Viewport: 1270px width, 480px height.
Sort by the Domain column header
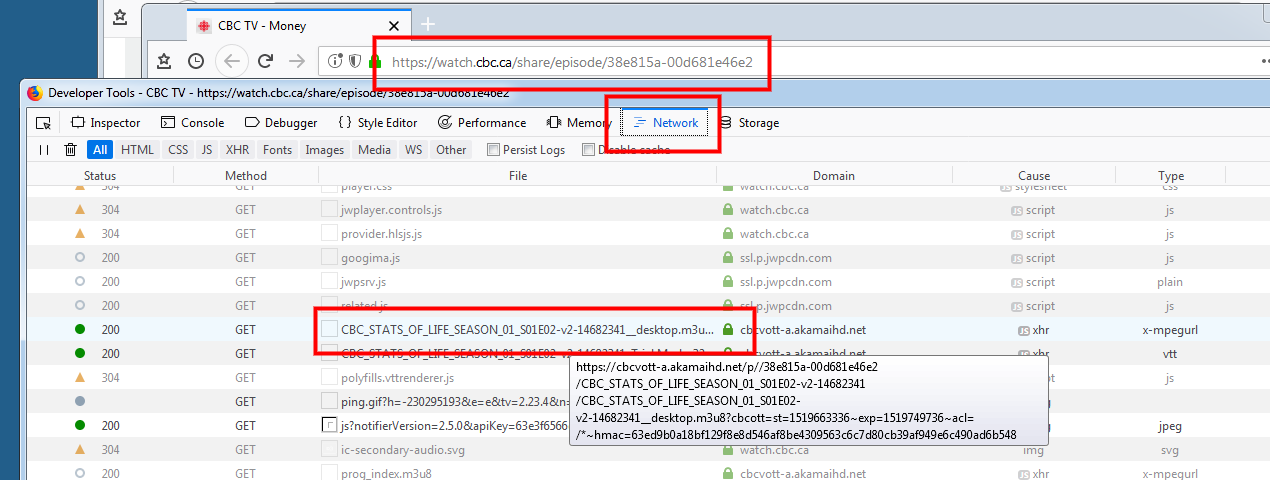(x=834, y=175)
